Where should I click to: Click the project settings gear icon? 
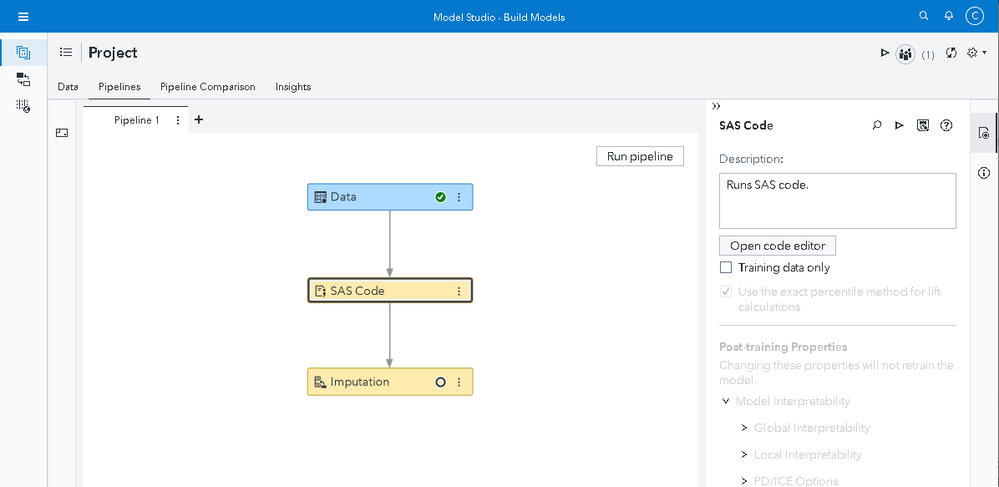pyautogui.click(x=973, y=53)
